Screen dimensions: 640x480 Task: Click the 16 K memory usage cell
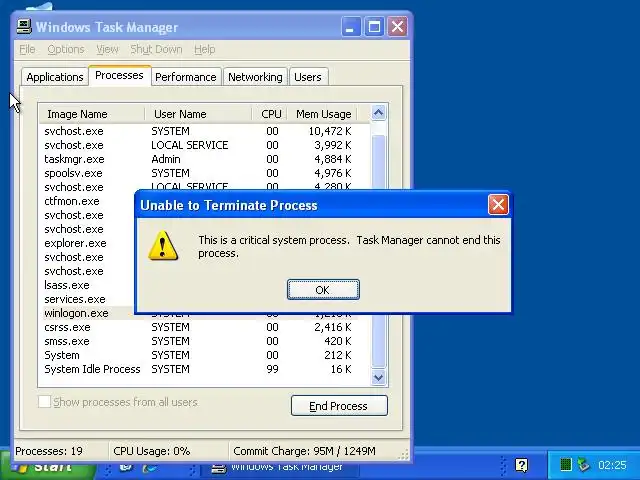pos(341,369)
